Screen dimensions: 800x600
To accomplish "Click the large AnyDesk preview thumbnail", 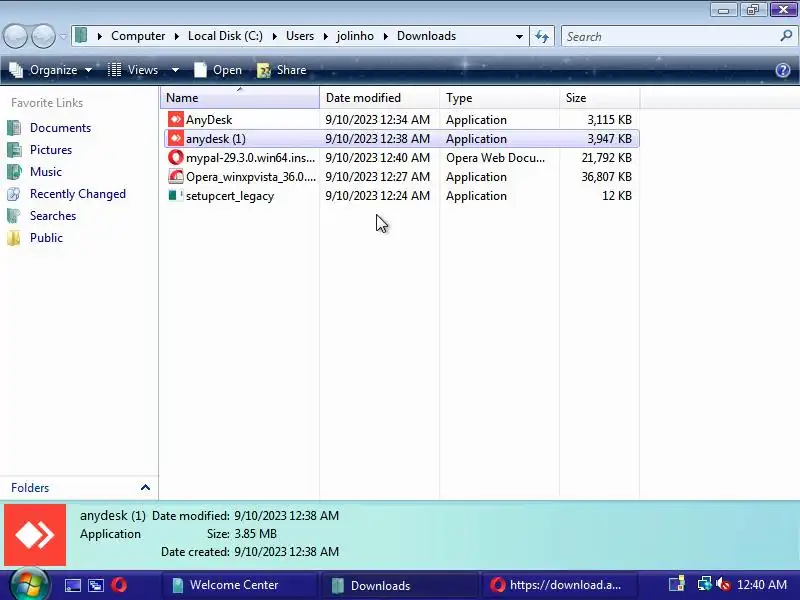I will pos(35,535).
